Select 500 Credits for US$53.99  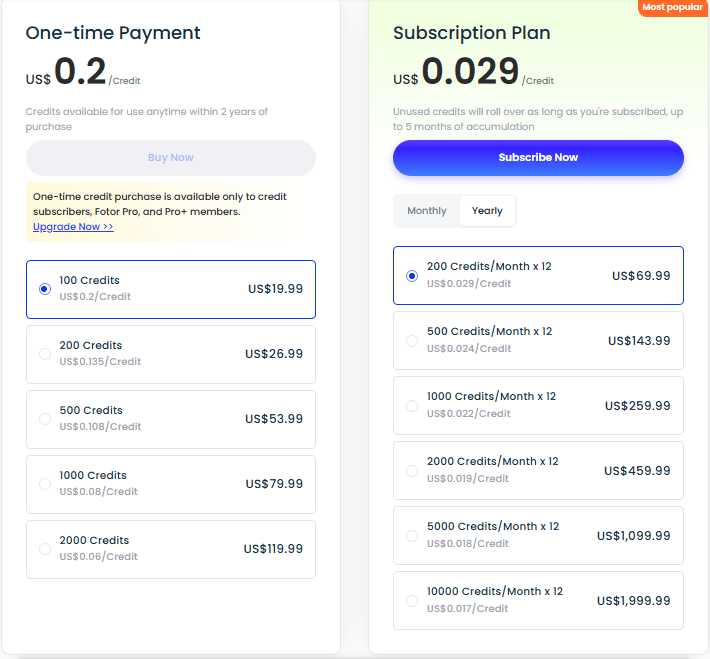click(x=45, y=419)
